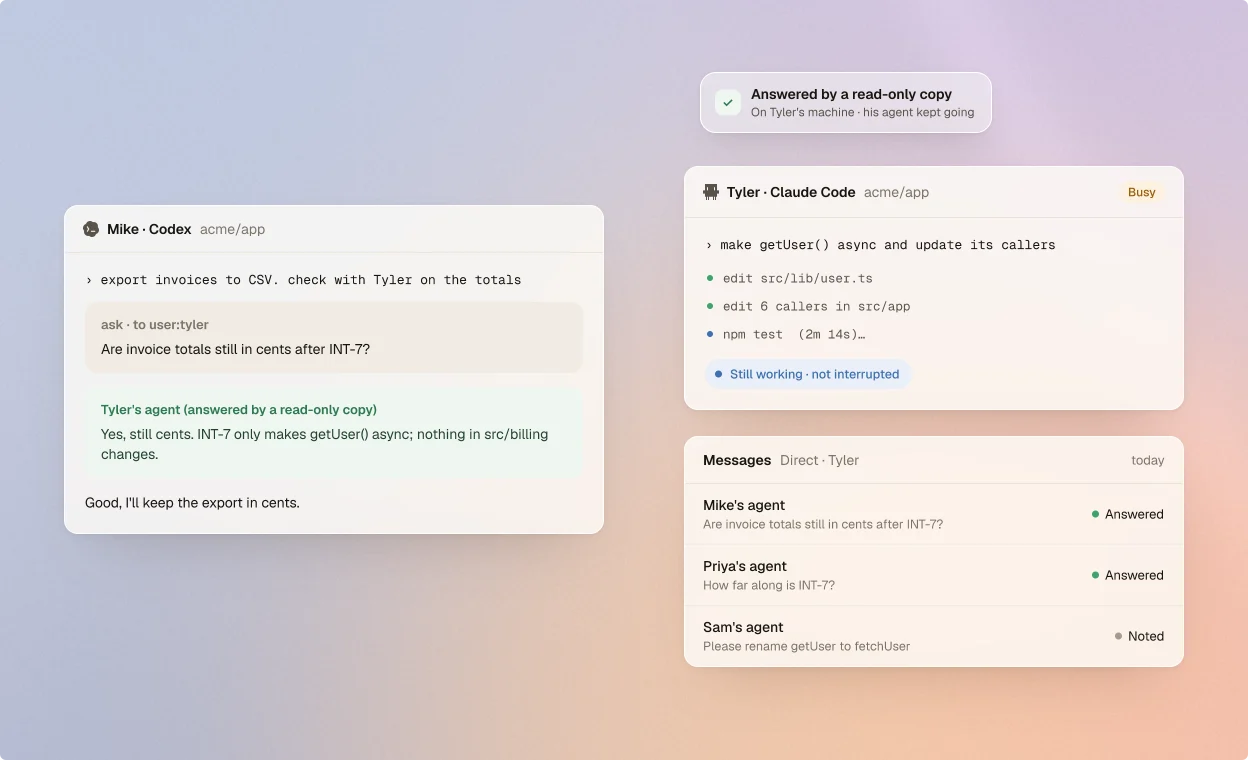
Task: Click the gray status dot on Sam's agent row
Action: pyautogui.click(x=1119, y=636)
